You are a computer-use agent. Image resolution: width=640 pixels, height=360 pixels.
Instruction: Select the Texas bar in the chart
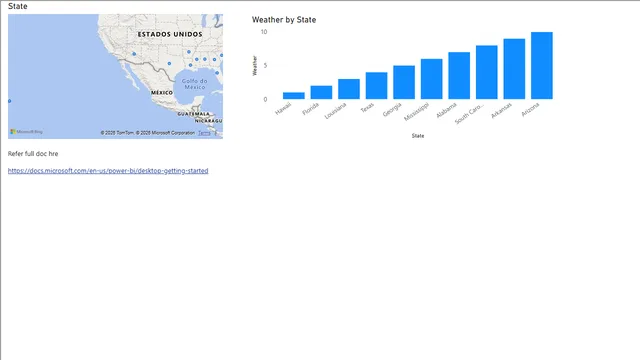tap(376, 86)
